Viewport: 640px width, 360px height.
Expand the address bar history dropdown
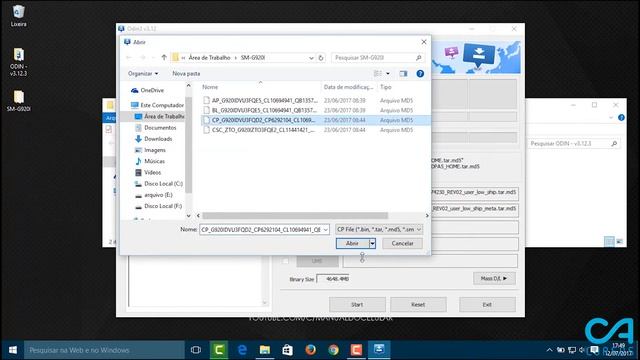(x=311, y=58)
